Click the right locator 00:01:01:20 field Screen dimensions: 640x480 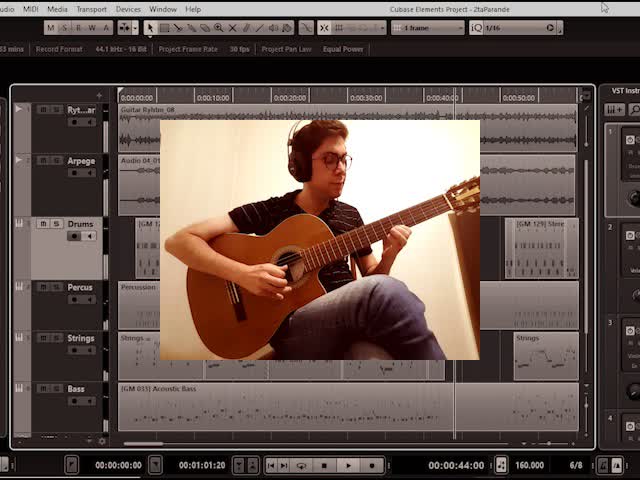click(x=202, y=465)
